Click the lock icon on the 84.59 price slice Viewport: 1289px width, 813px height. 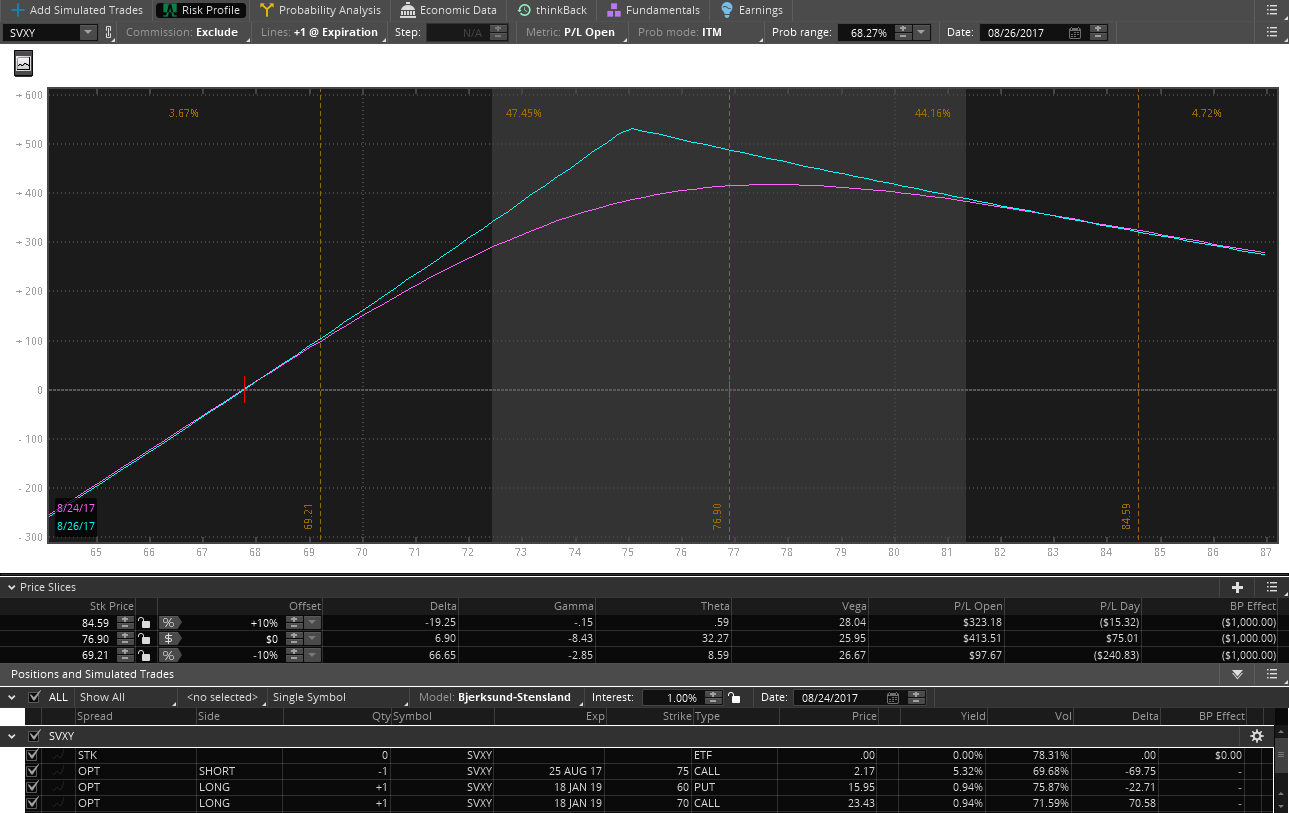coord(145,622)
